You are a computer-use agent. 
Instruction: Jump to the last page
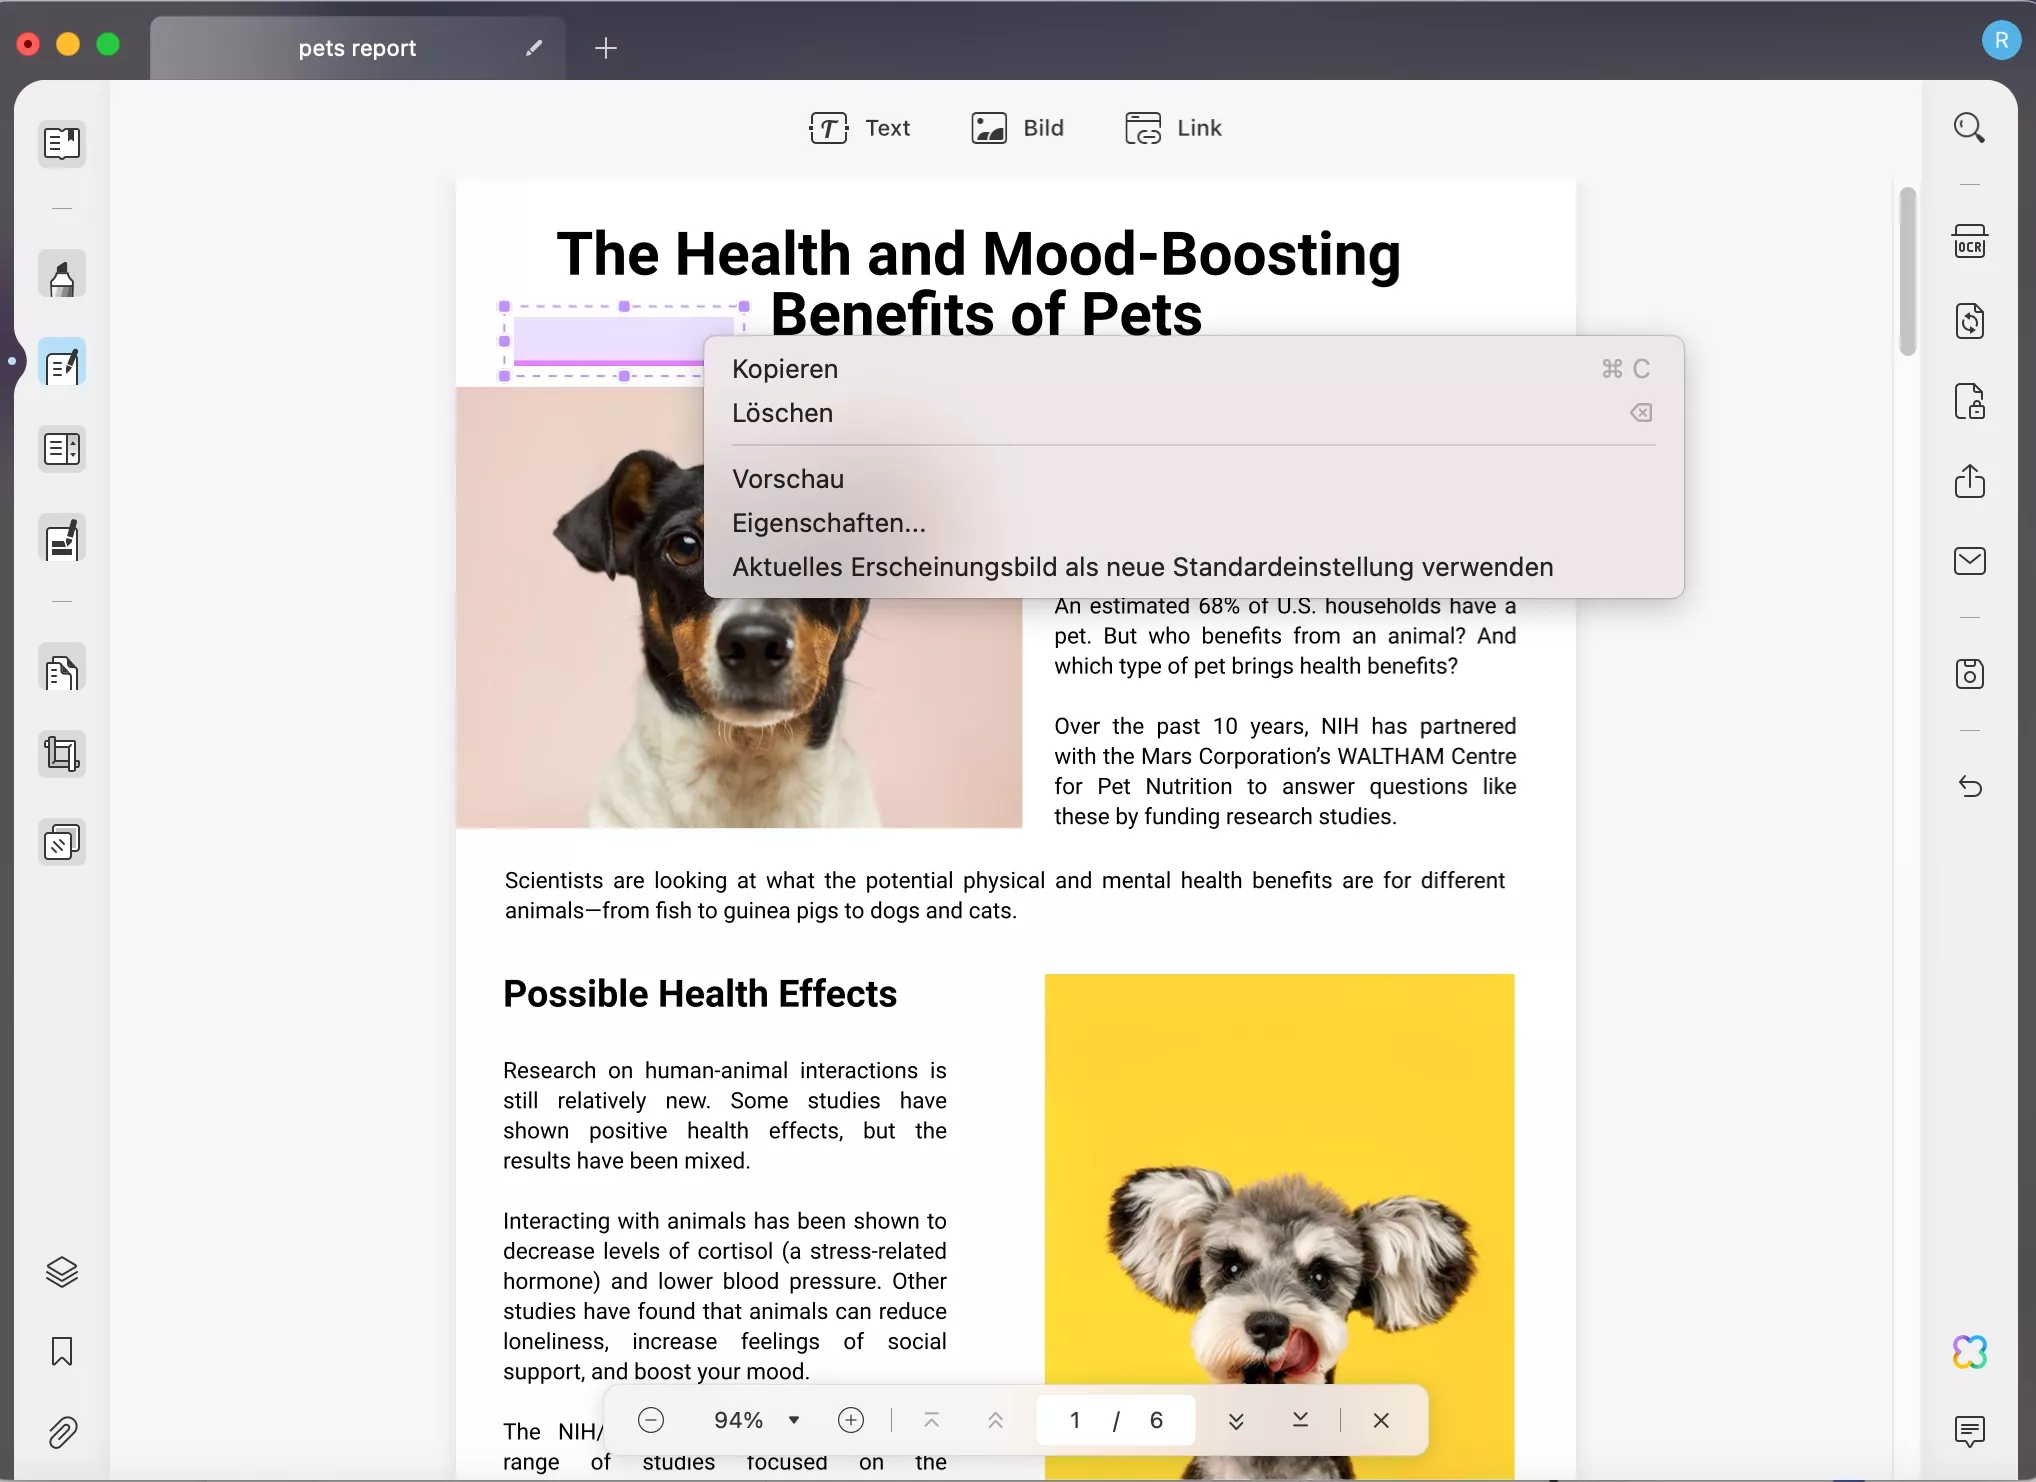(1300, 1420)
